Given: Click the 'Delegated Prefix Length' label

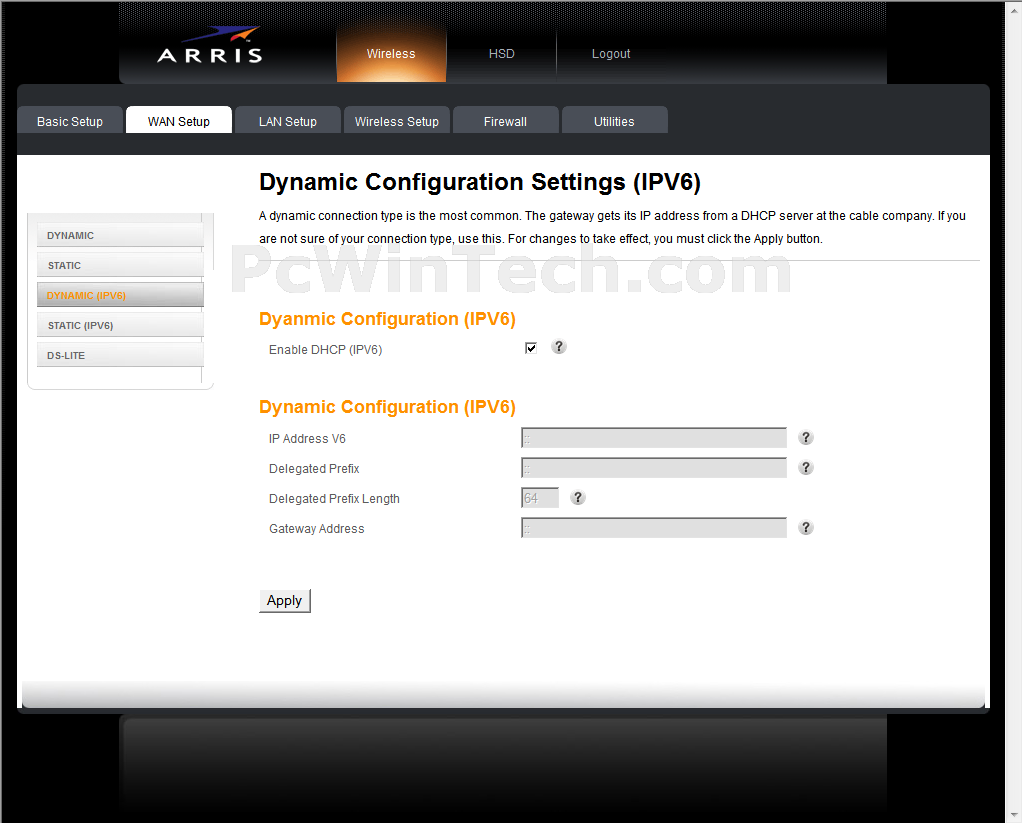Looking at the screenshot, I should click(x=334, y=498).
